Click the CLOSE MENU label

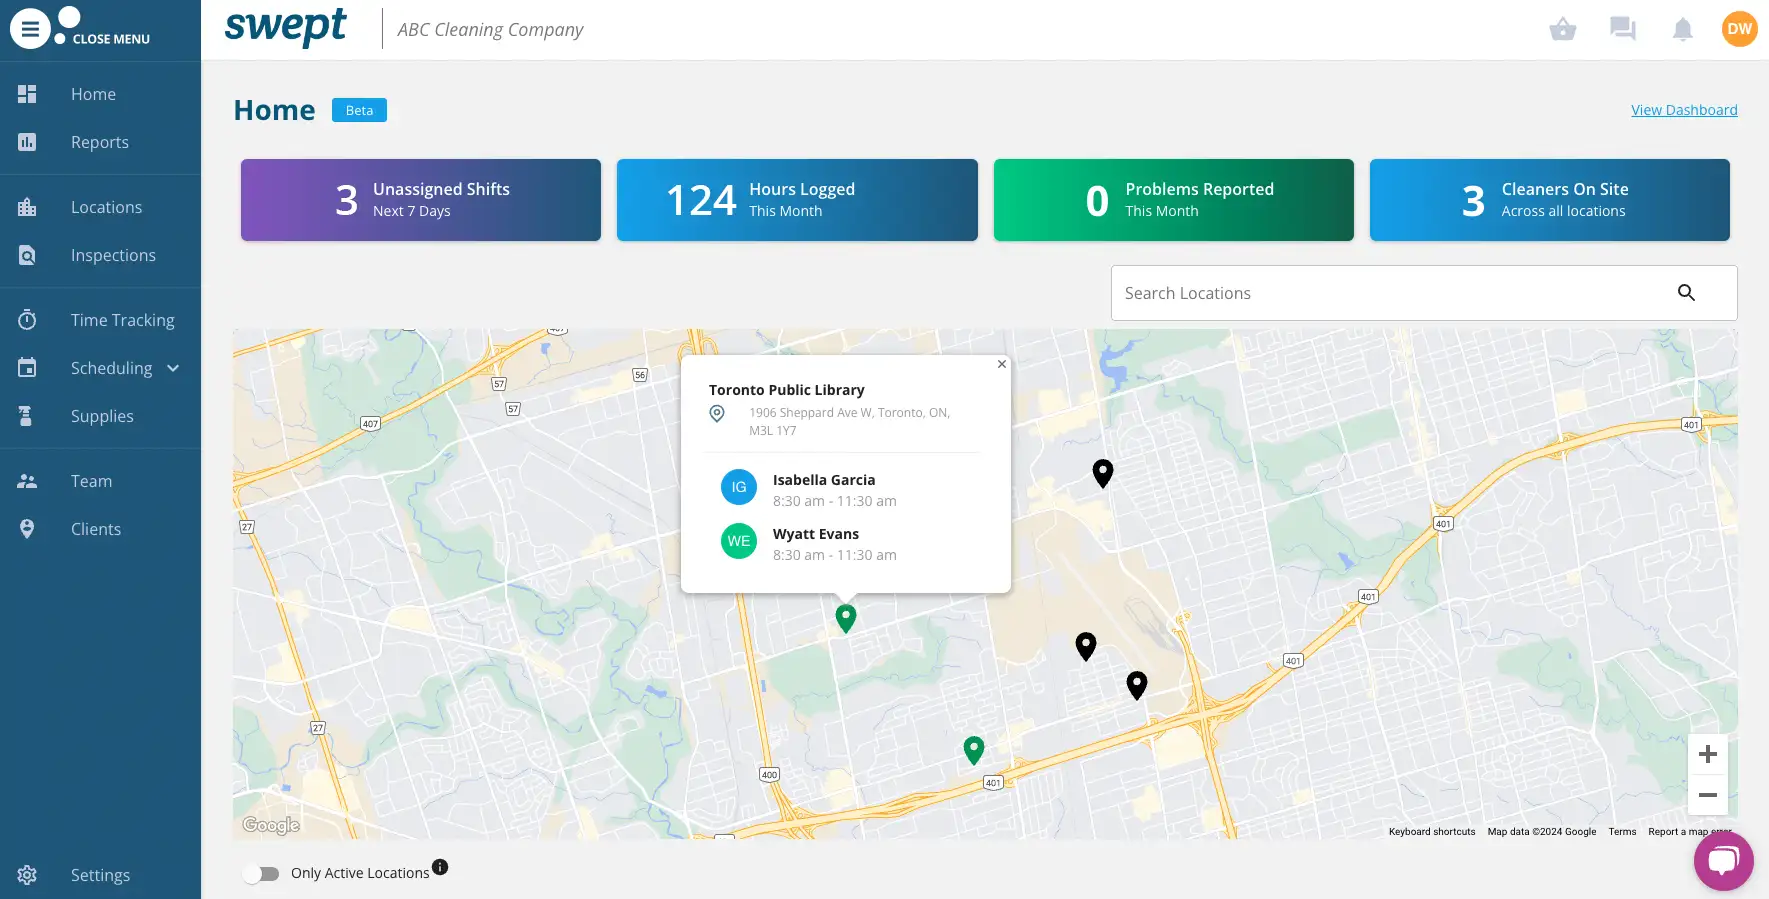click(x=111, y=39)
